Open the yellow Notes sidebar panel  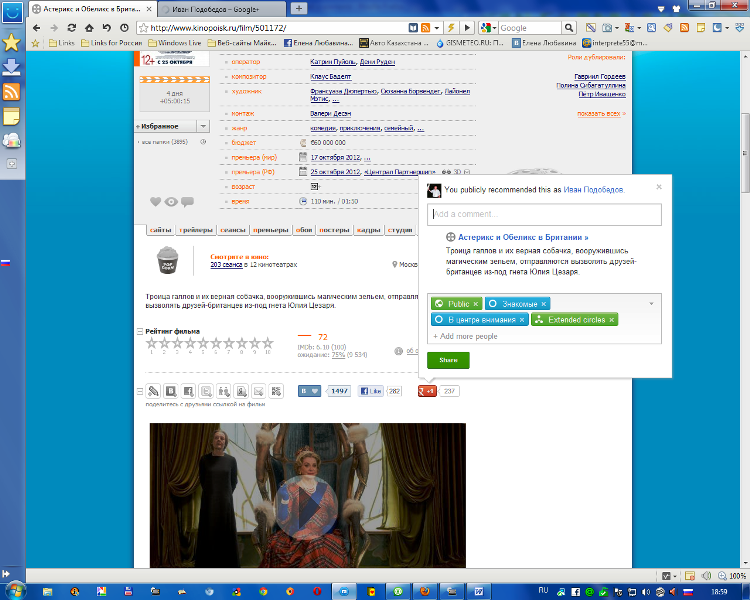[x=11, y=116]
